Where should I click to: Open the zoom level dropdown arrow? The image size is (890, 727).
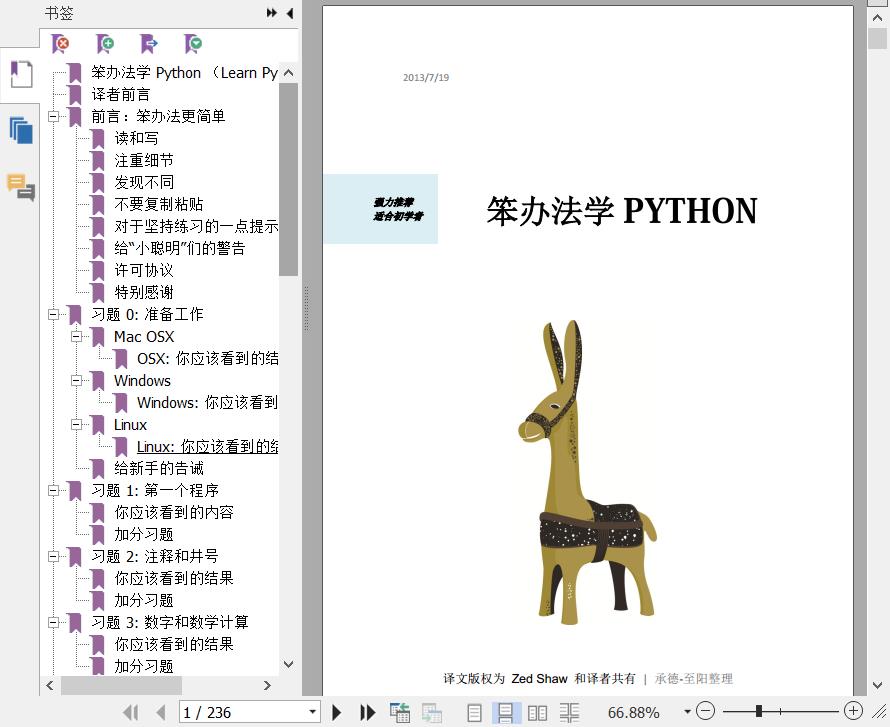[687, 712]
